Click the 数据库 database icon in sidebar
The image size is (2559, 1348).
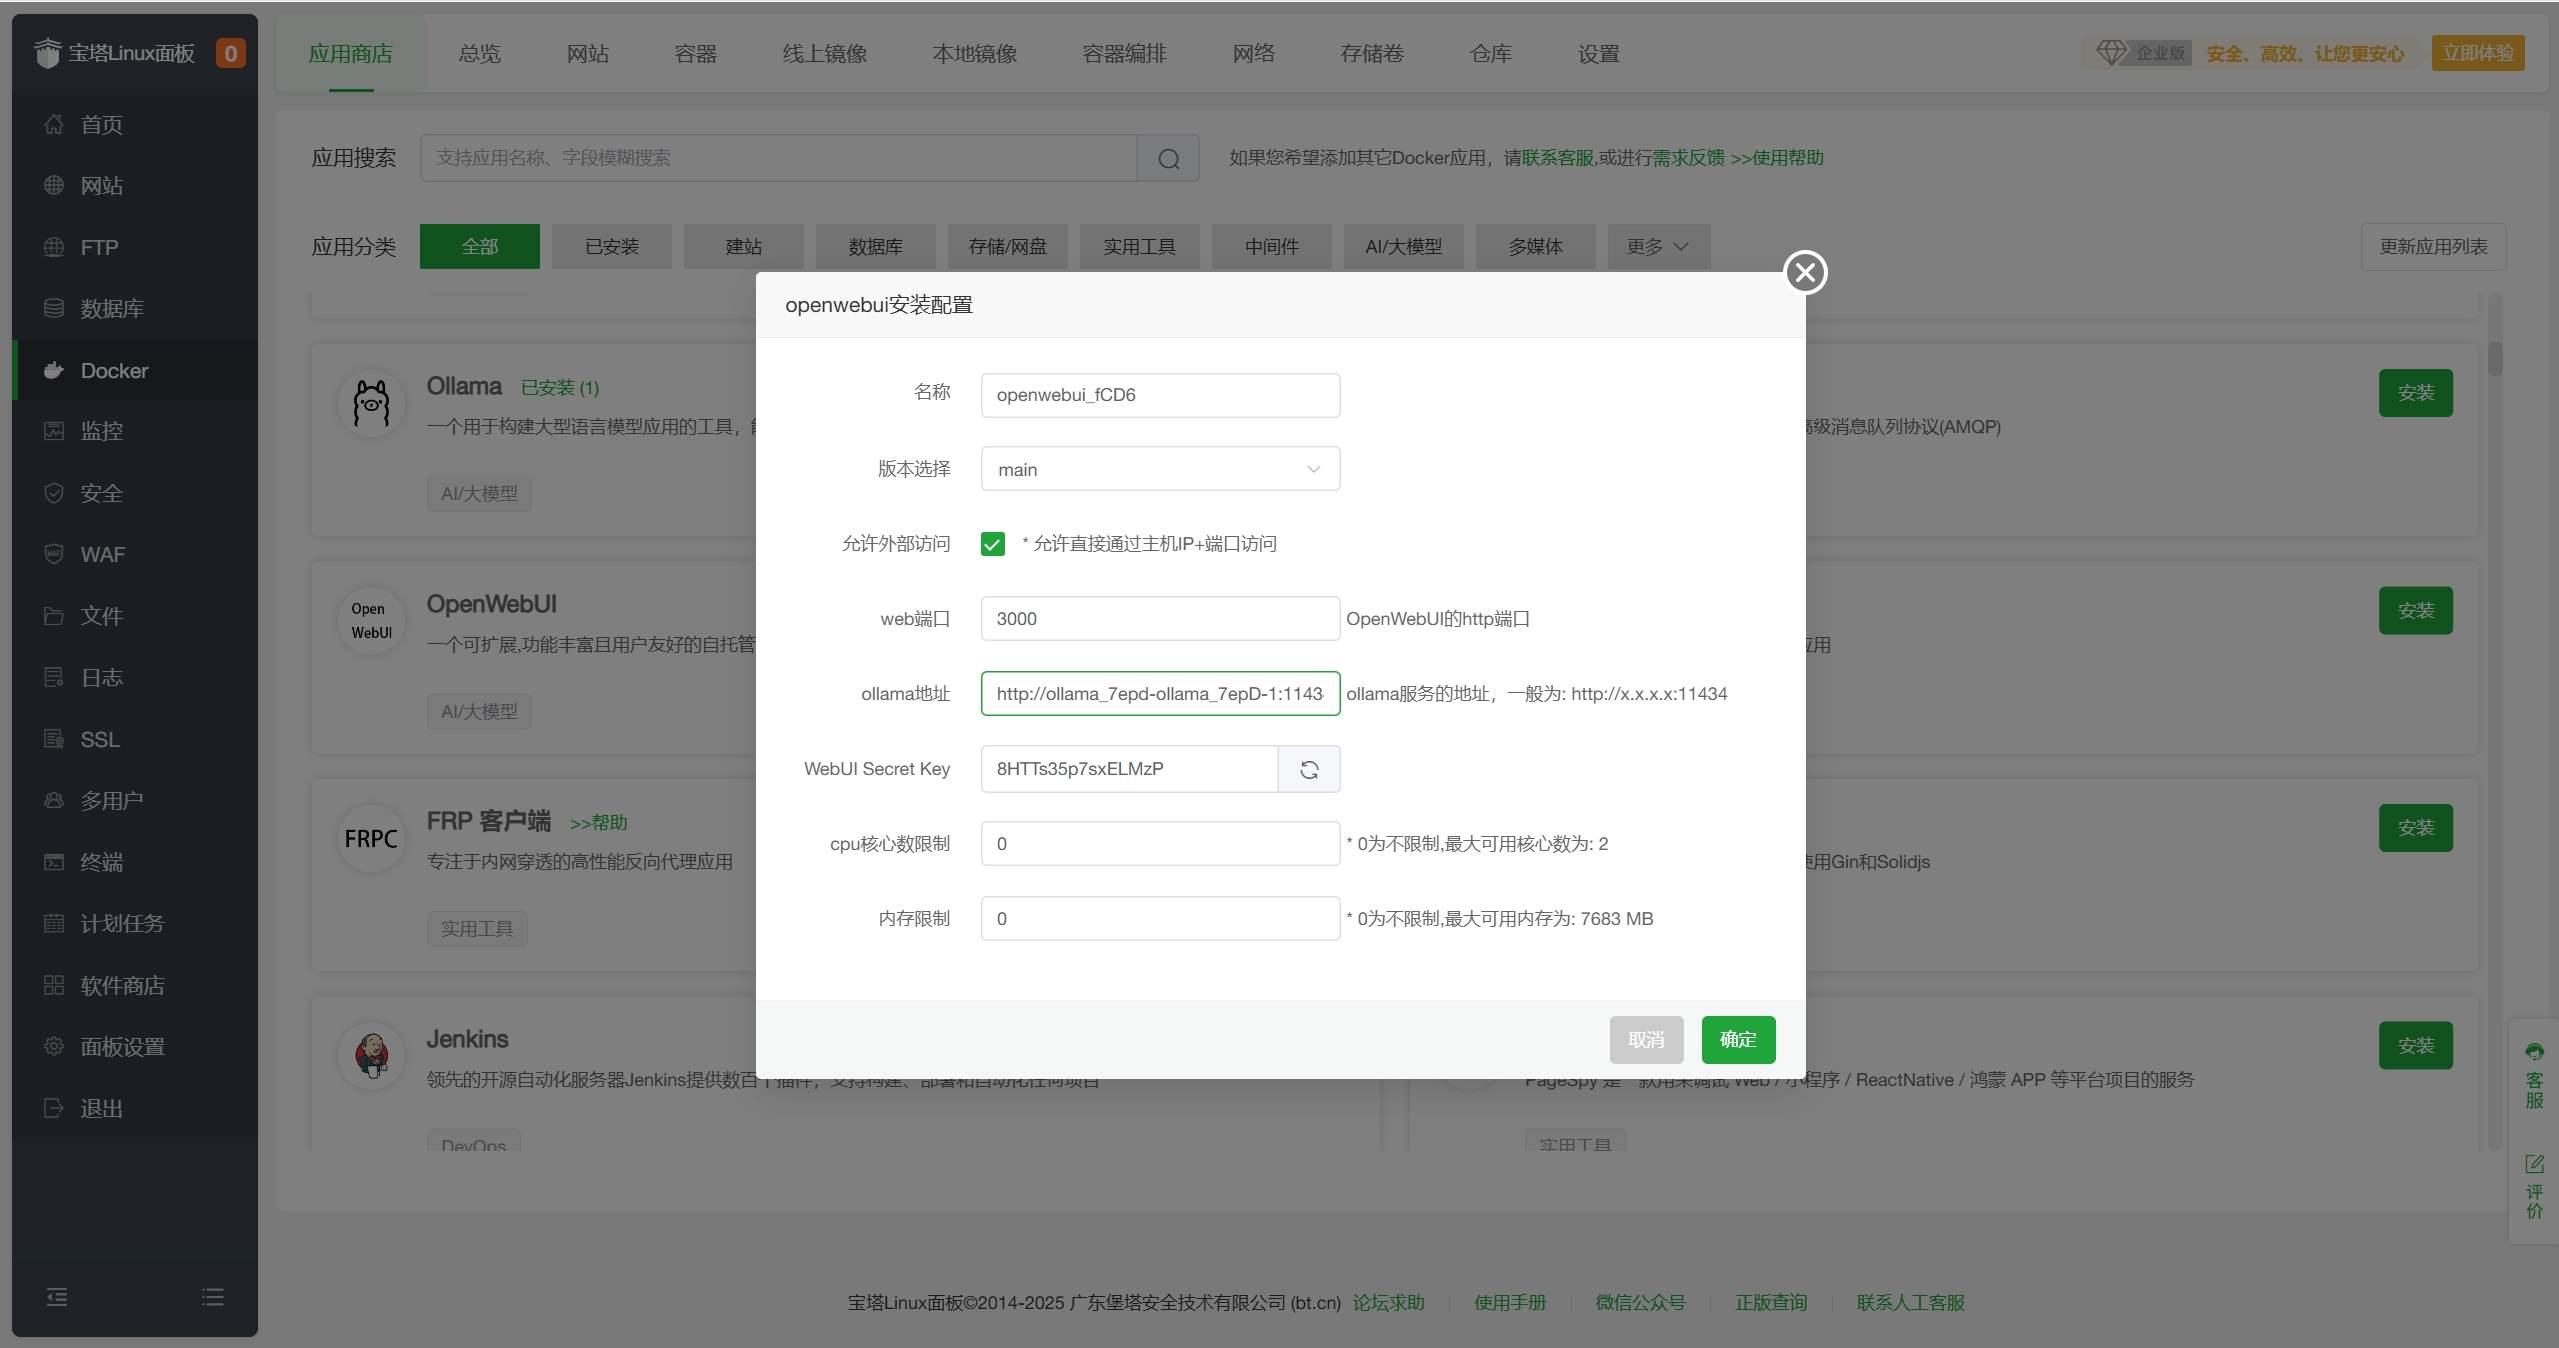(54, 308)
